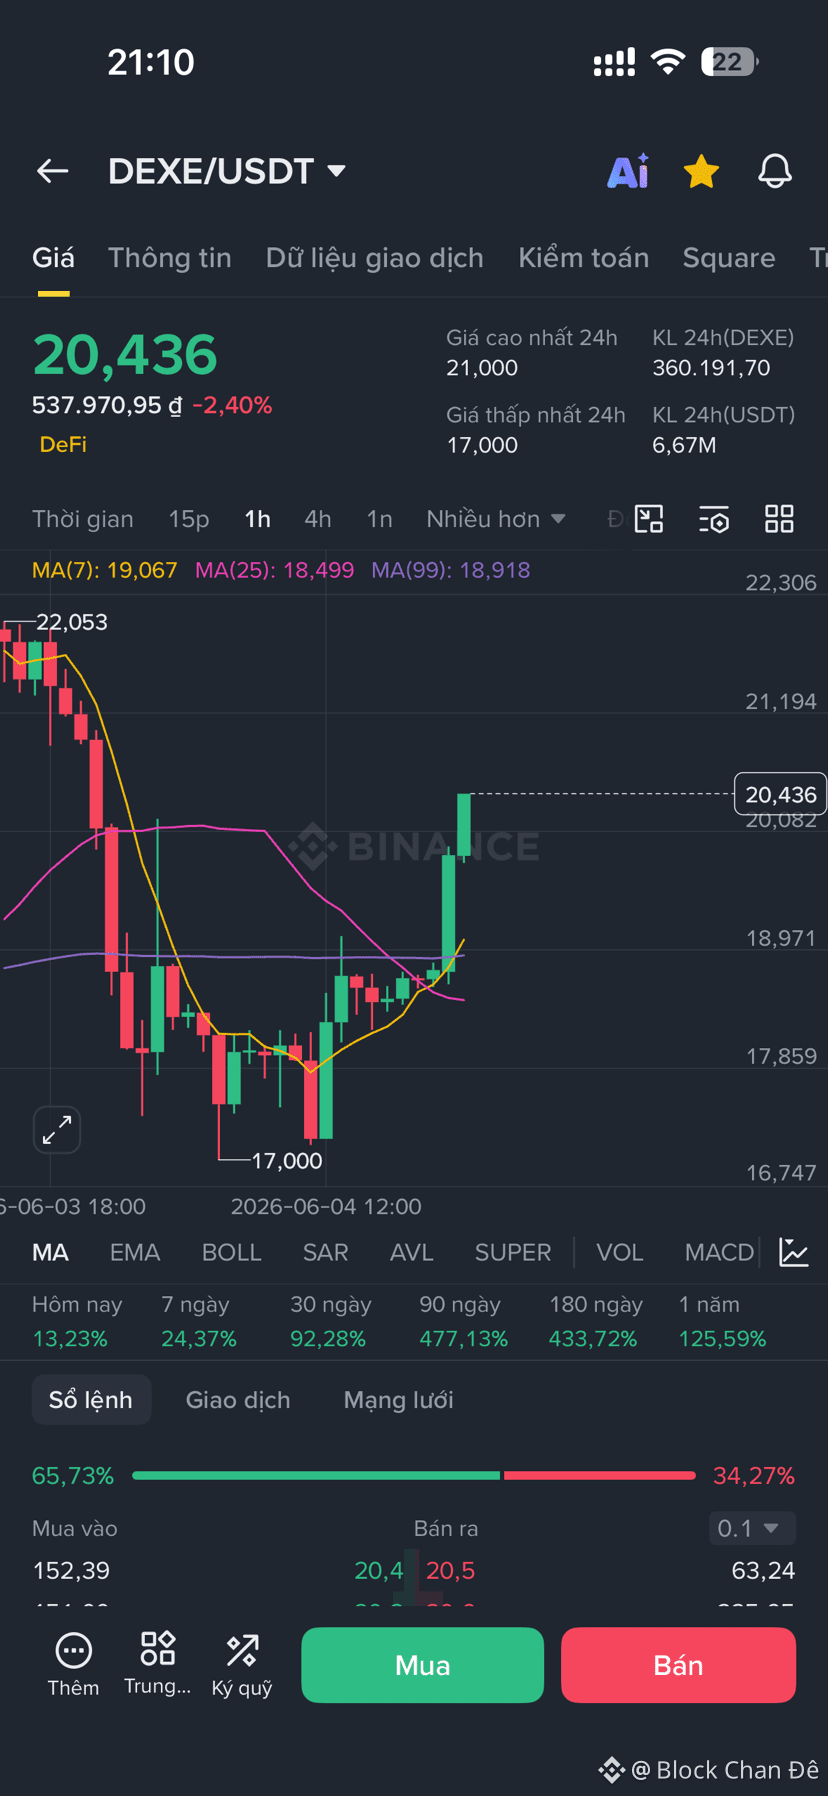Image resolution: width=828 pixels, height=1796 pixels.
Task: Tap the DeFi category tag
Action: (x=63, y=444)
